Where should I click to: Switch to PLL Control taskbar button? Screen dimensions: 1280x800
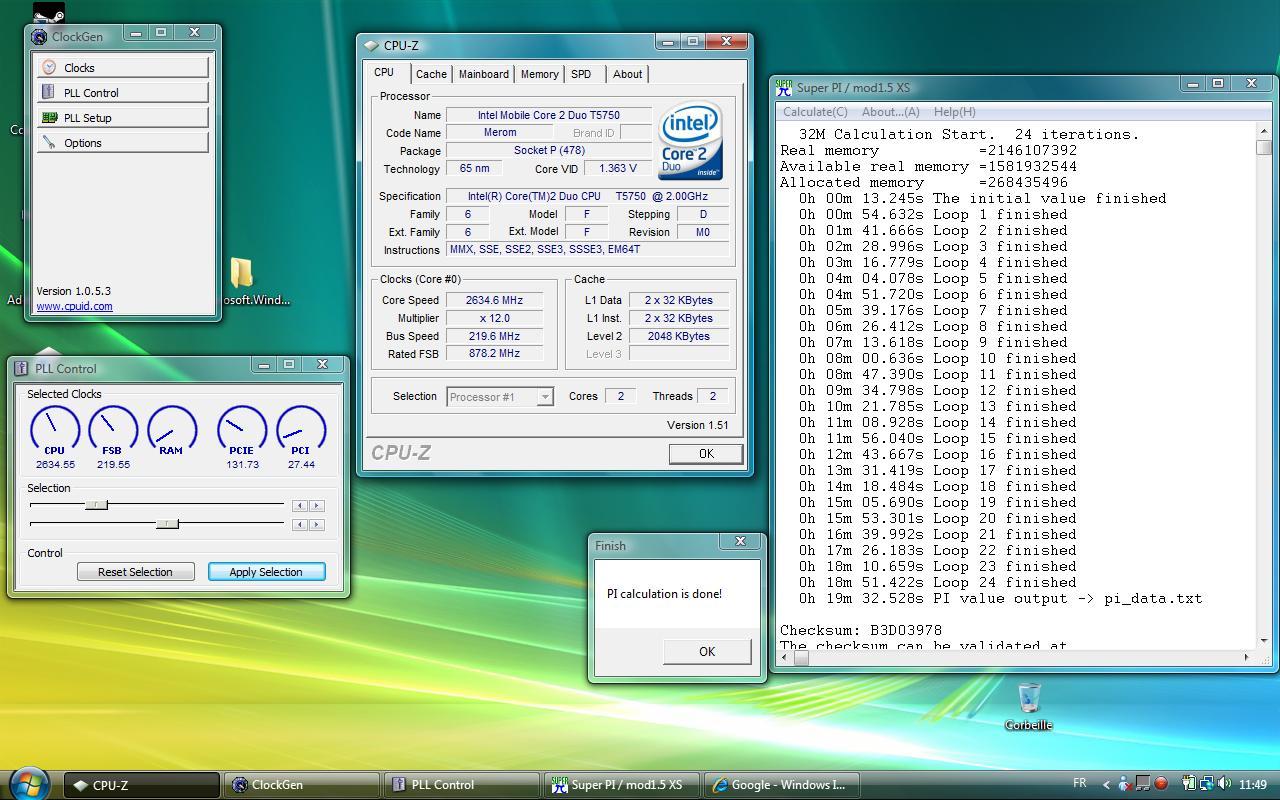(x=462, y=785)
